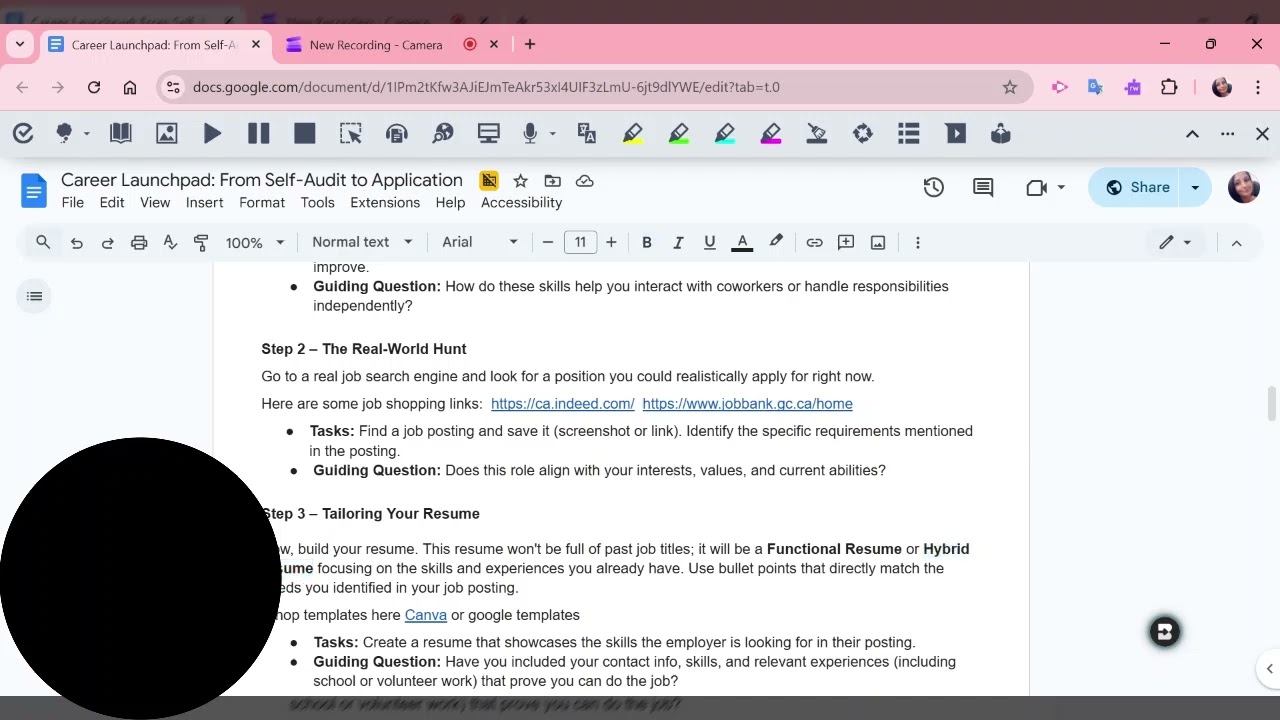This screenshot has width=1280, height=720.
Task: Toggle underline formatting
Action: 710,242
